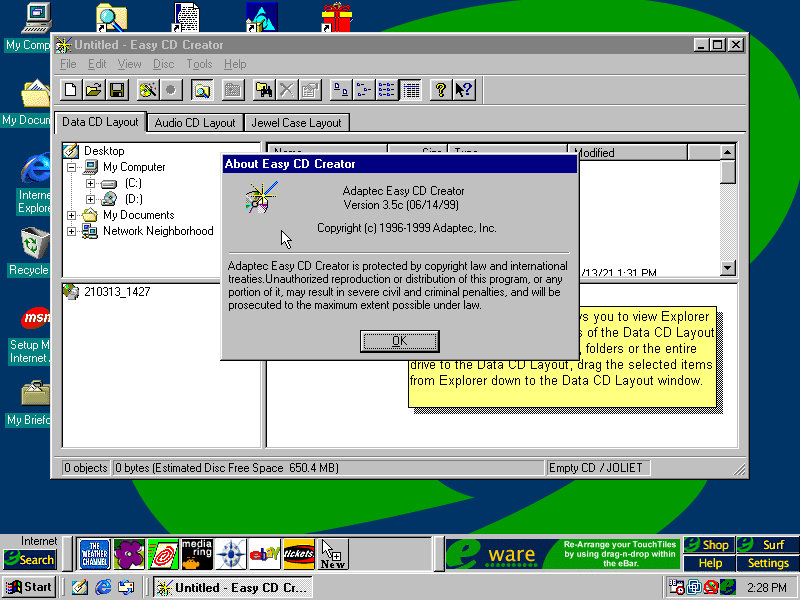The width and height of the screenshot is (800, 600).
Task: Switch to Details view toolbar button
Action: pyautogui.click(x=411, y=90)
